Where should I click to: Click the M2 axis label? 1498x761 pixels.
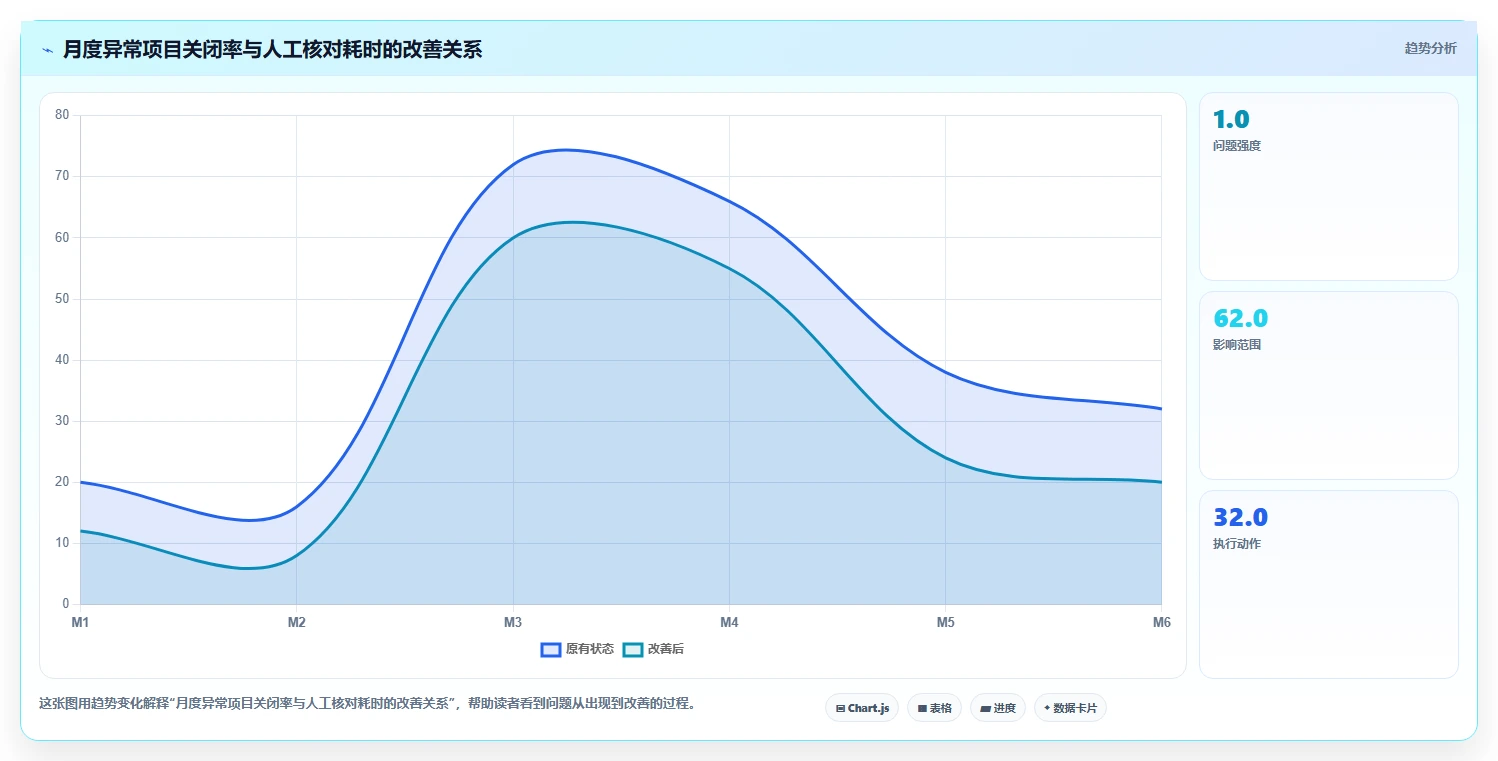[x=297, y=623]
